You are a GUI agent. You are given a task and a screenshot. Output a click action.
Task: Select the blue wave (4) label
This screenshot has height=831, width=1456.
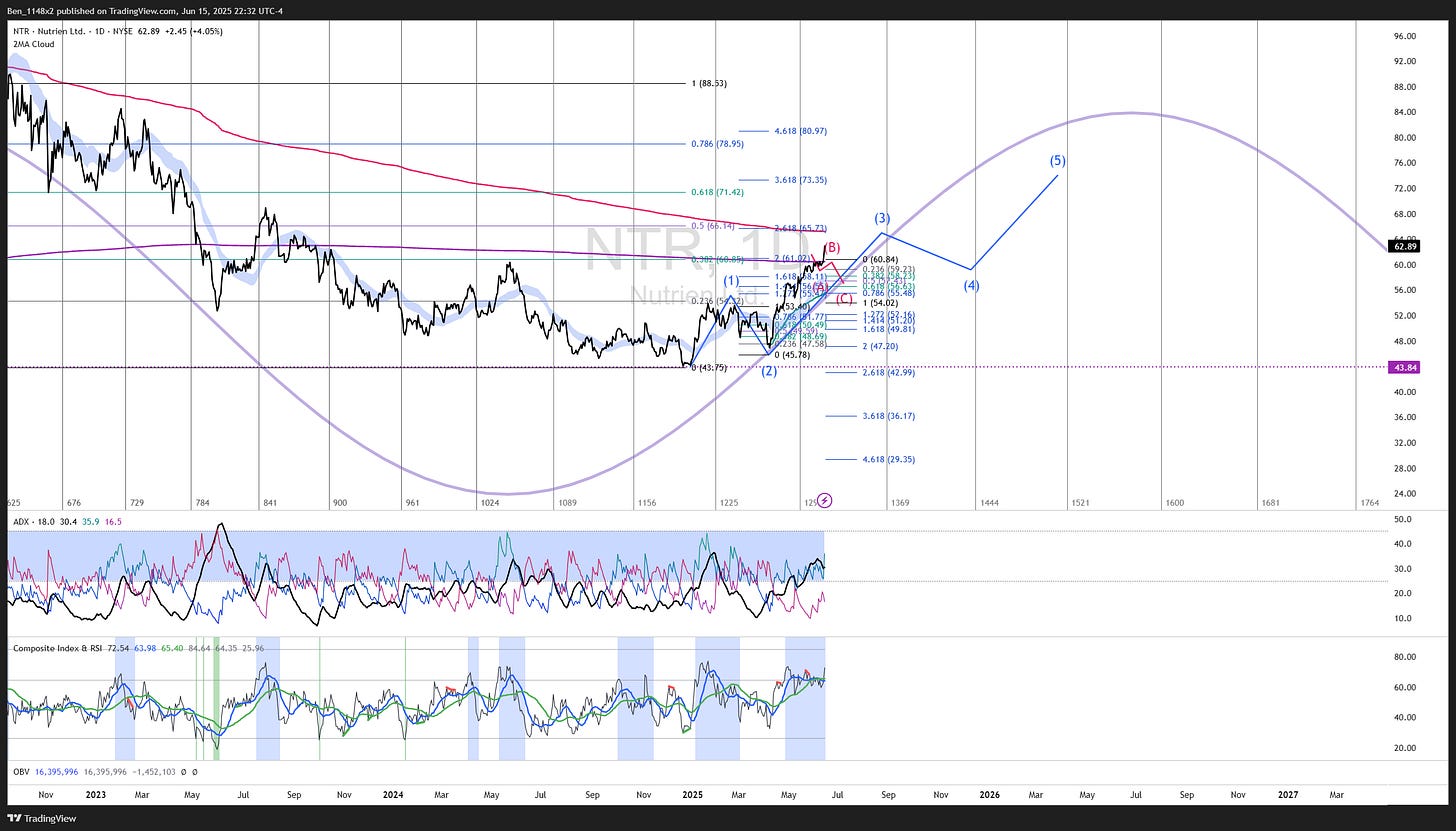pyautogui.click(x=972, y=285)
